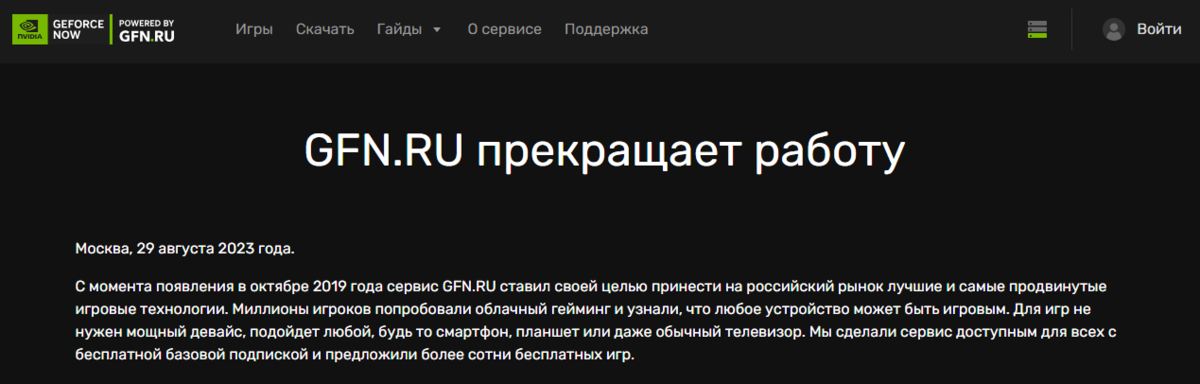Click the Powered by GFN.RU logo
Image resolution: width=1200 pixels, height=384 pixels.
tap(146, 30)
